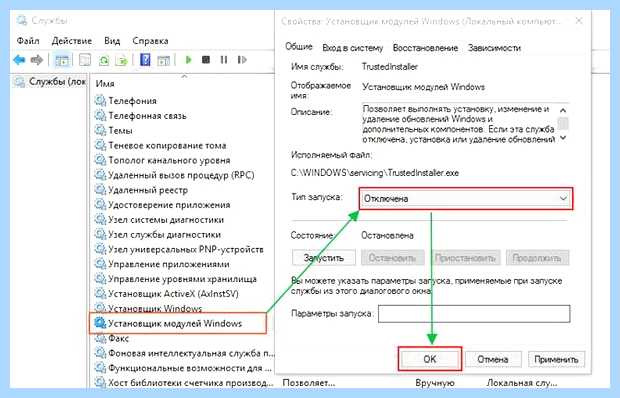
Task: Open the Файл menu
Action: pyautogui.click(x=28, y=41)
